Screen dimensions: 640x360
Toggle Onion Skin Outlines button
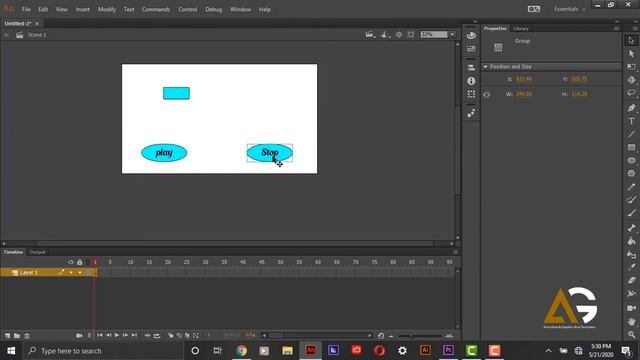coord(179,336)
